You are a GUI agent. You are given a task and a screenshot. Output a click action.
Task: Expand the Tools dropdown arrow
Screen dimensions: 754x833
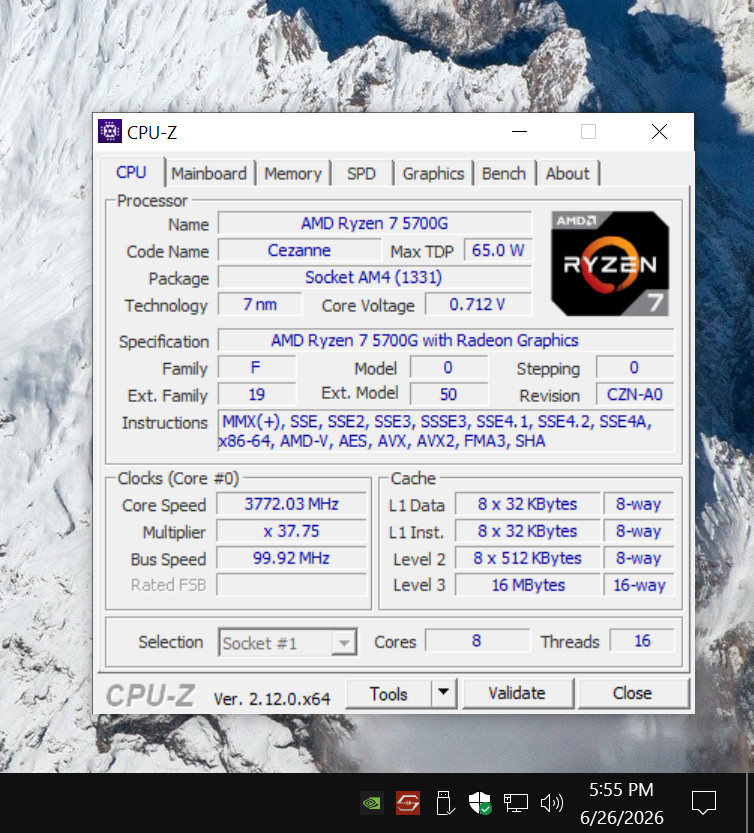click(444, 694)
